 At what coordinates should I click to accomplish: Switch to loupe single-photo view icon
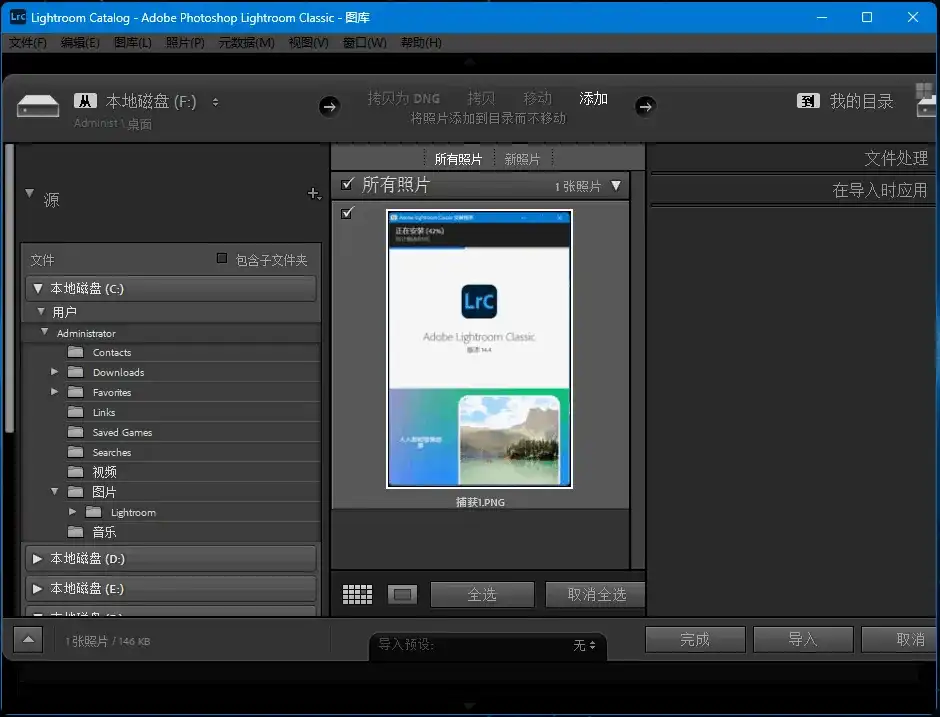click(x=402, y=594)
